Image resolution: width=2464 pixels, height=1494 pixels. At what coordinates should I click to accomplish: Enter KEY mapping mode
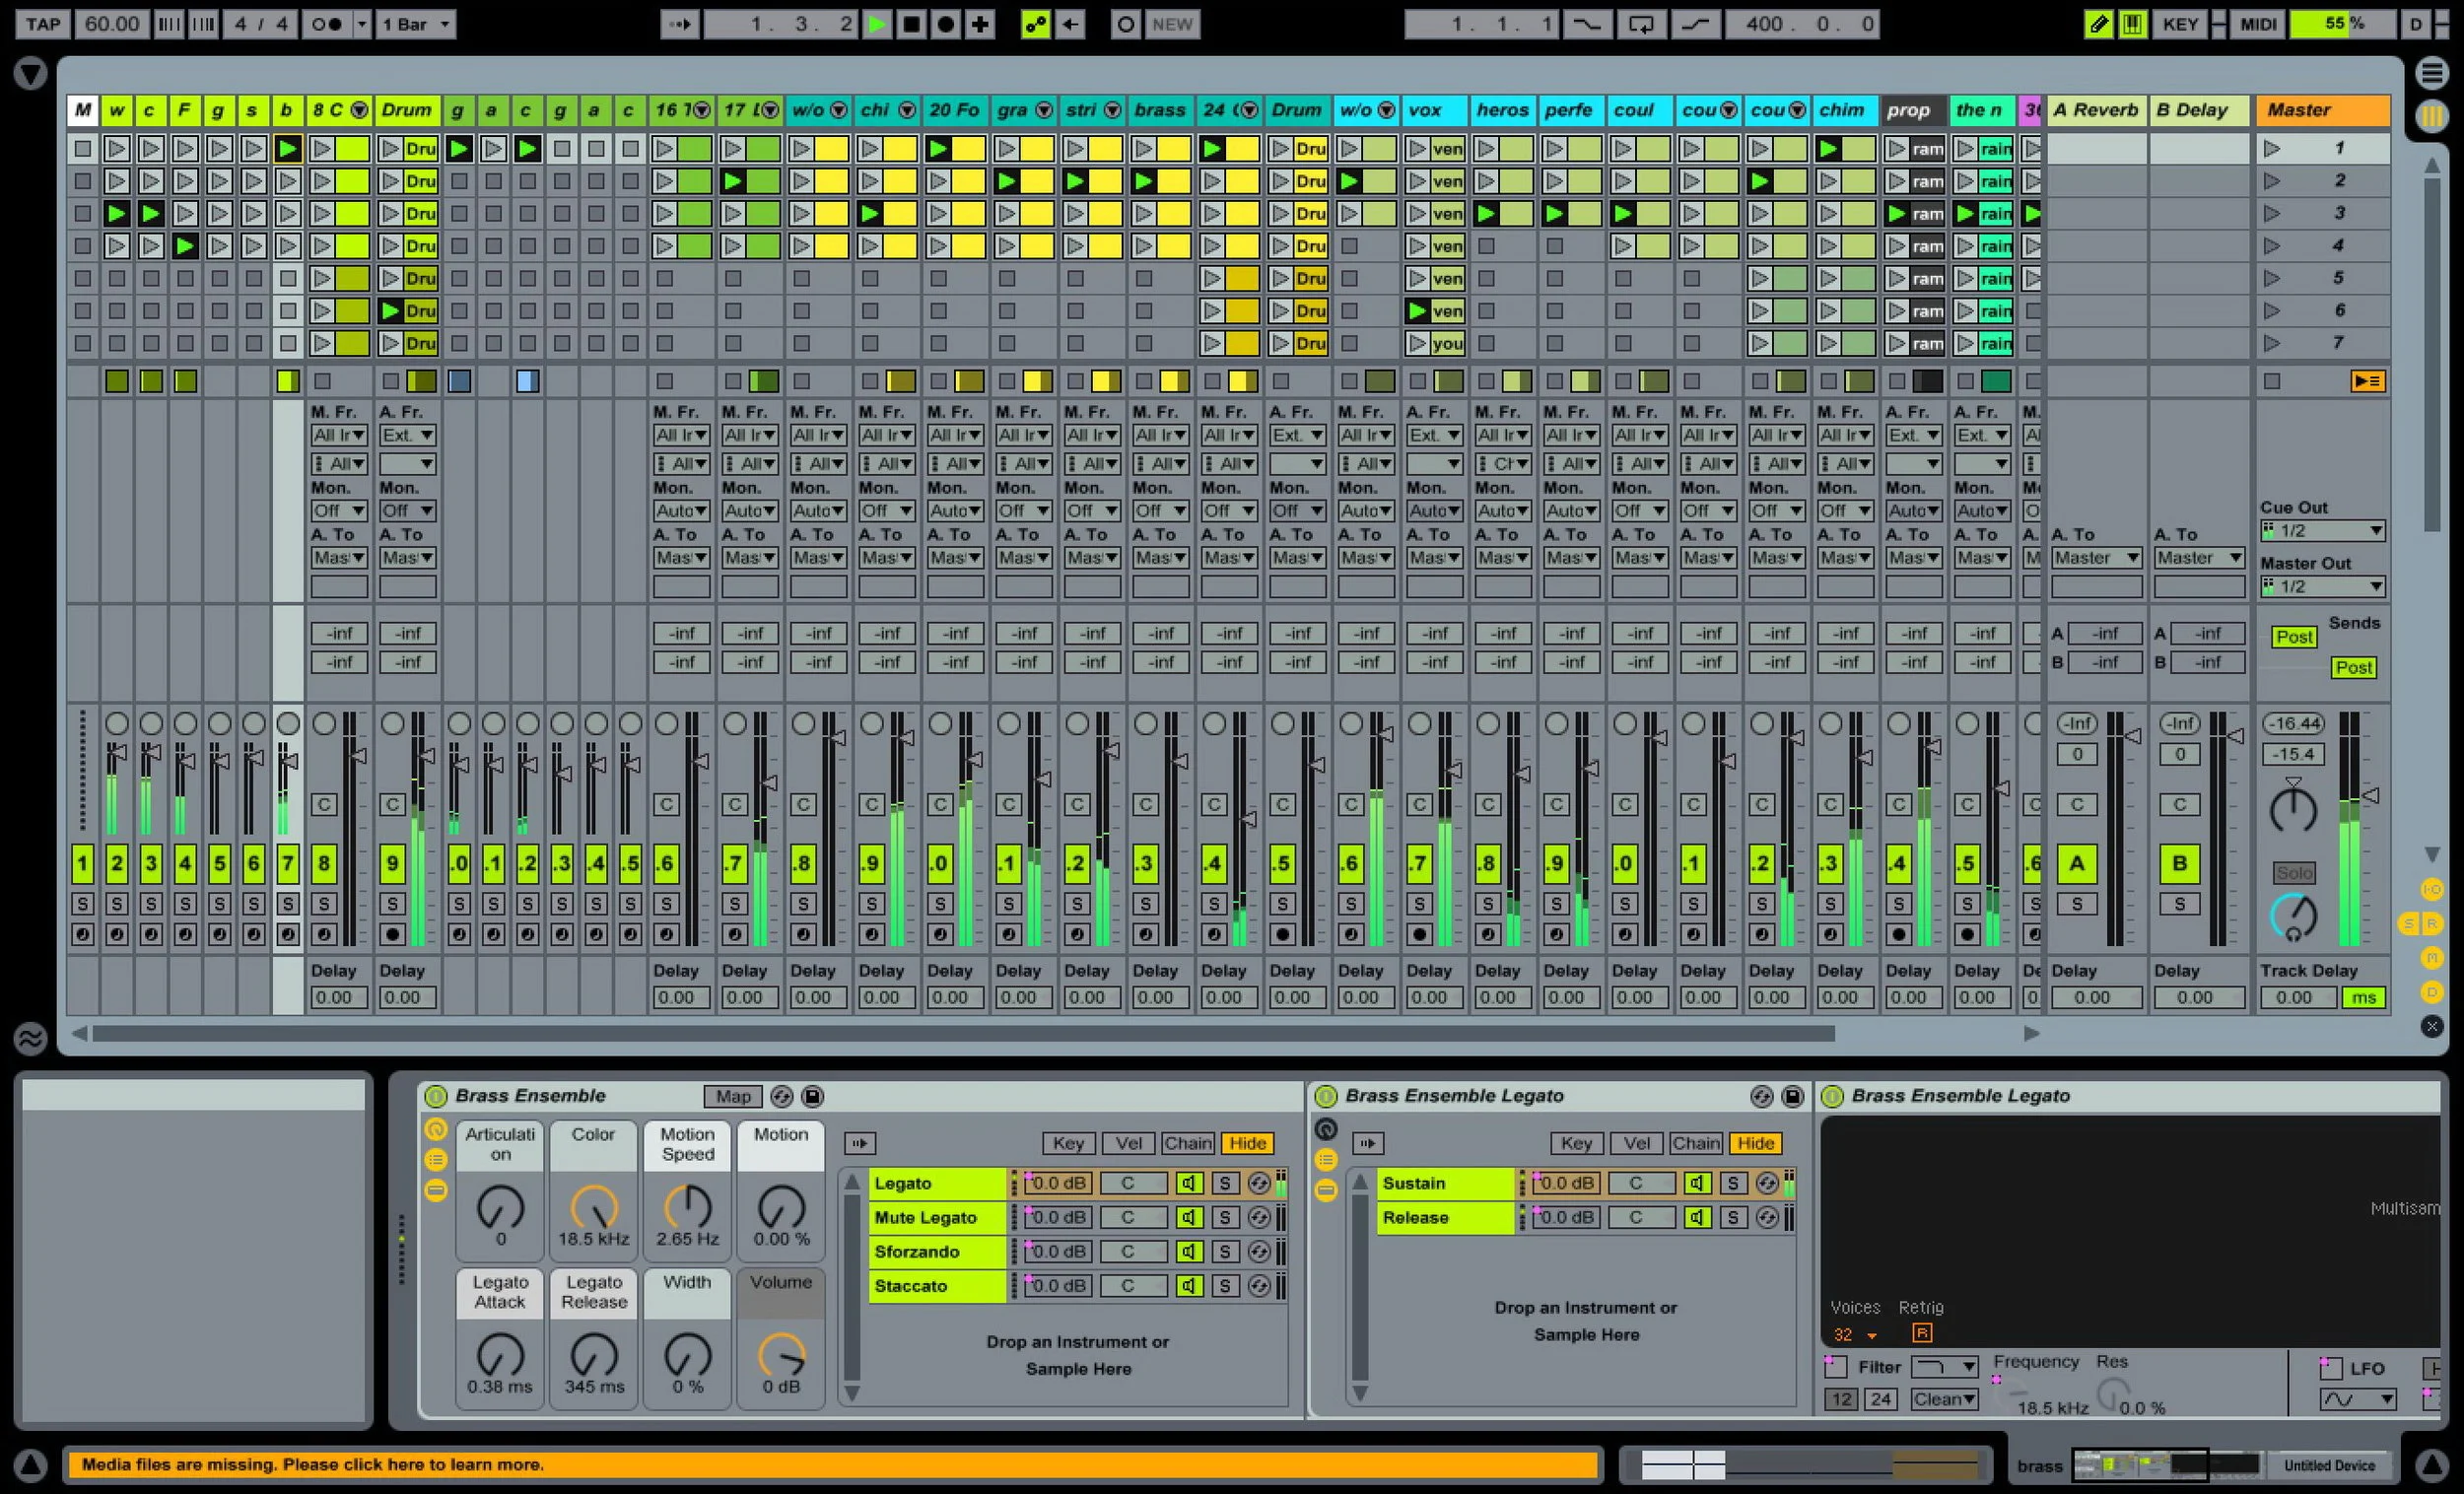[2180, 23]
